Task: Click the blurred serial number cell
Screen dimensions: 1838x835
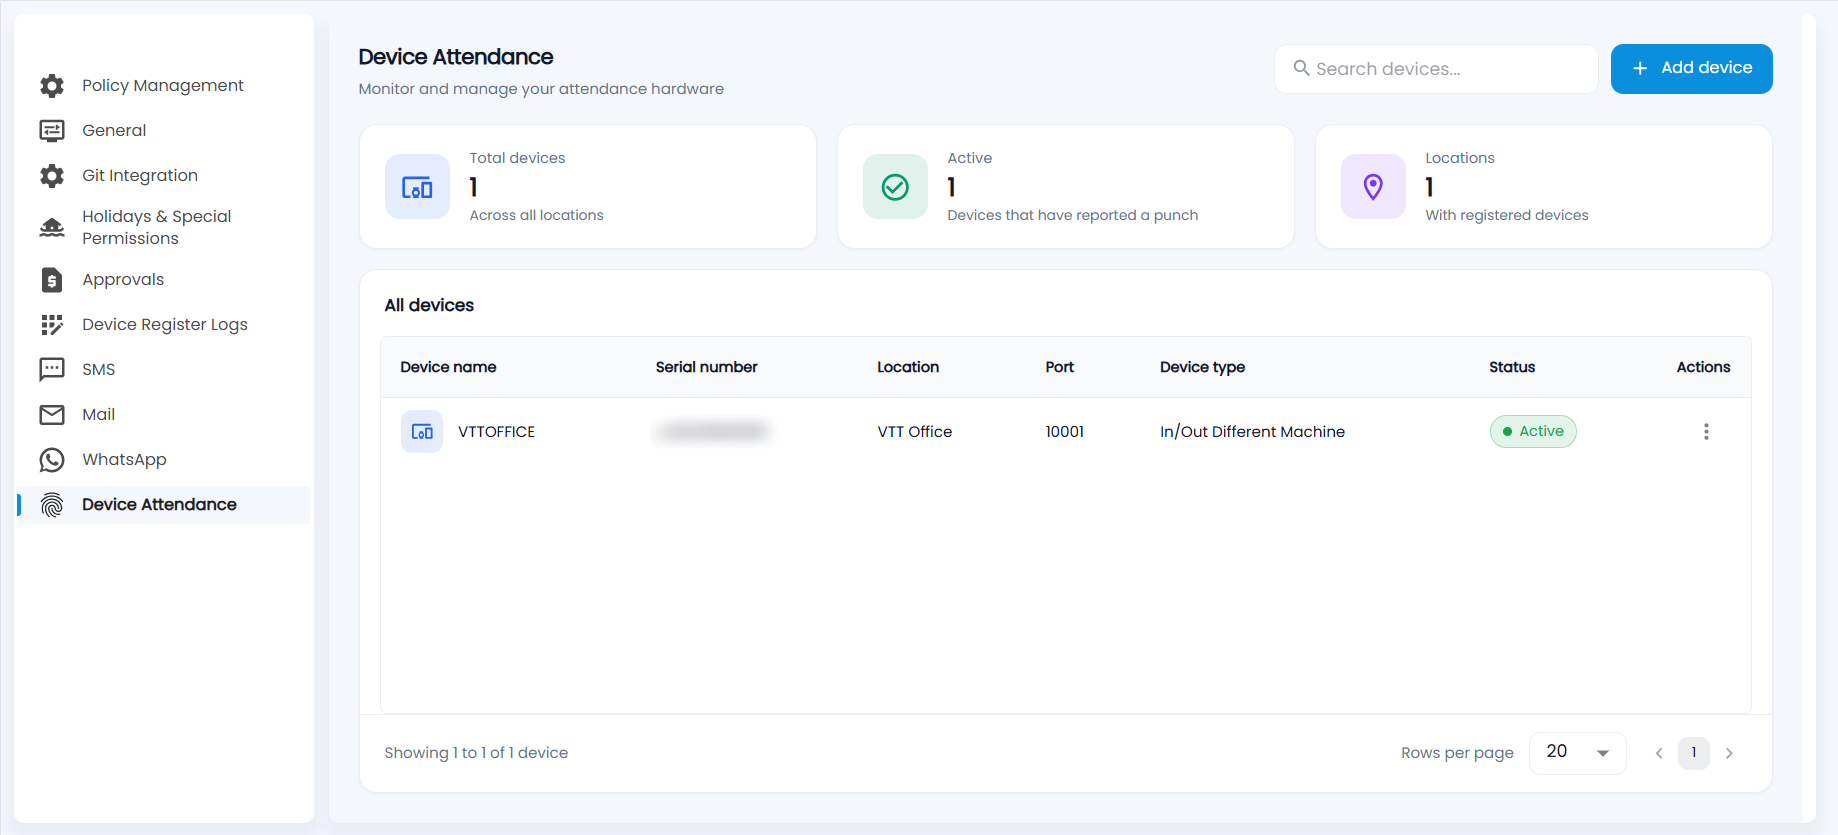Action: click(x=712, y=432)
